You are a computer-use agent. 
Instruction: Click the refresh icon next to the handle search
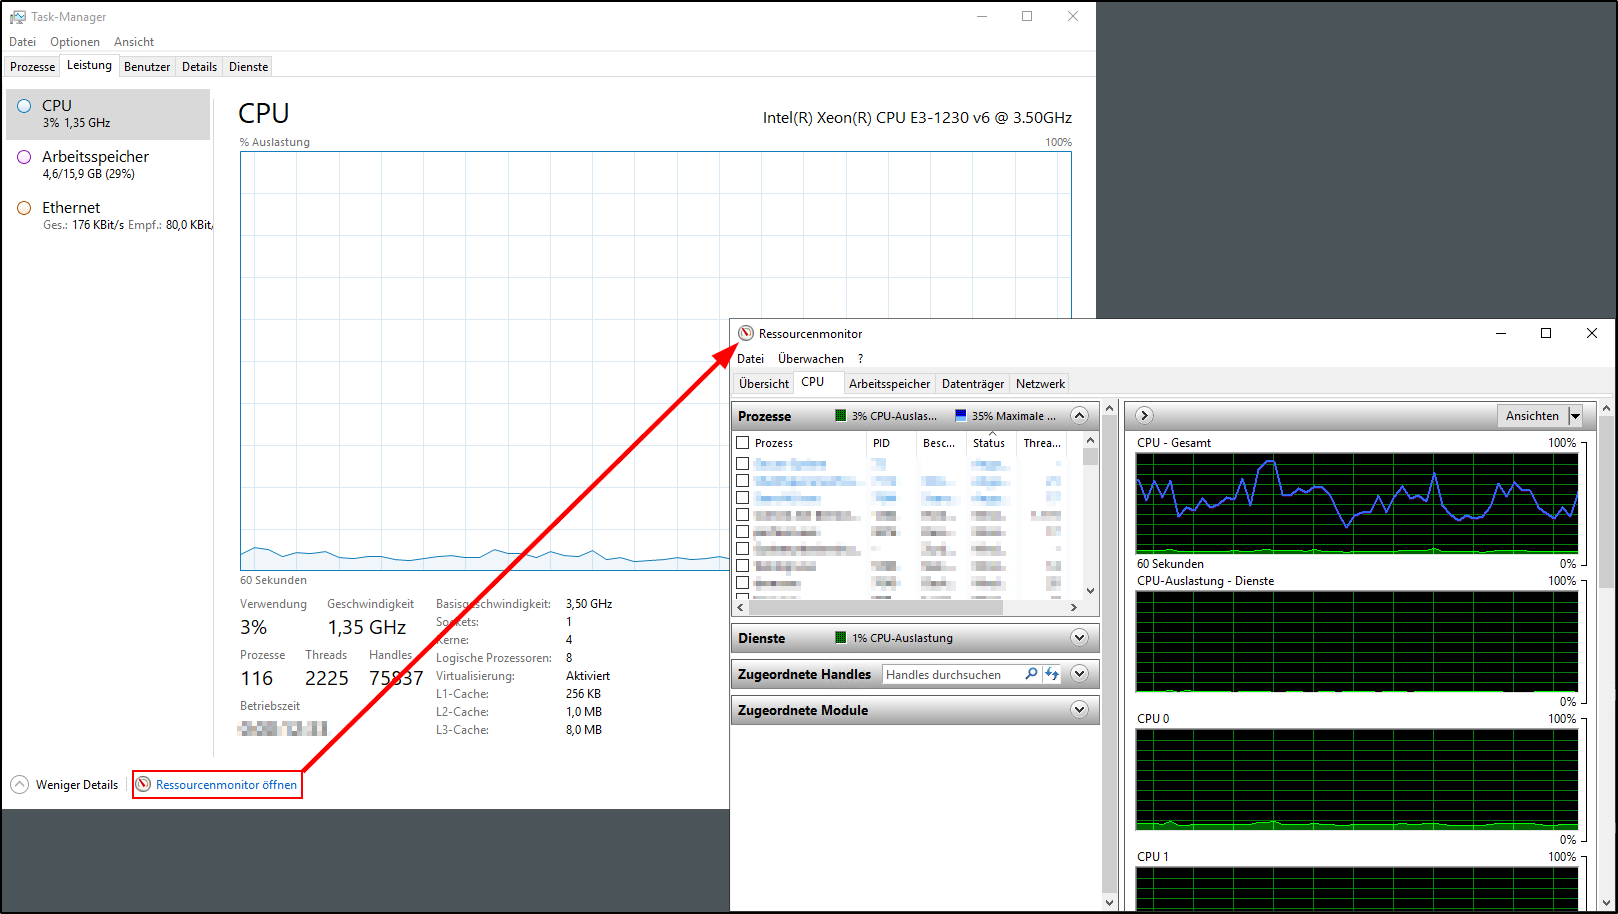(1052, 674)
